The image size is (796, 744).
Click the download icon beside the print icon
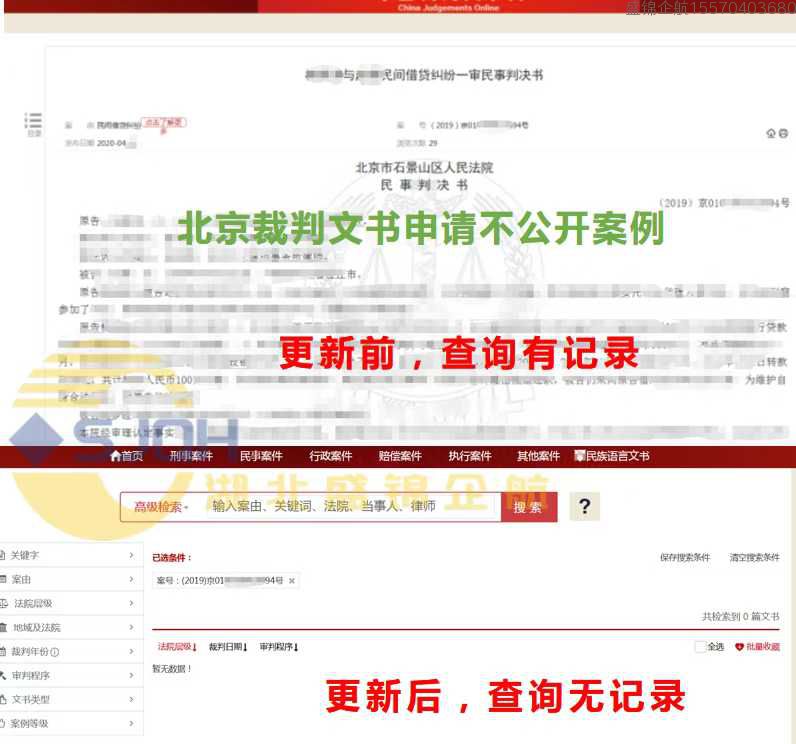click(x=771, y=133)
